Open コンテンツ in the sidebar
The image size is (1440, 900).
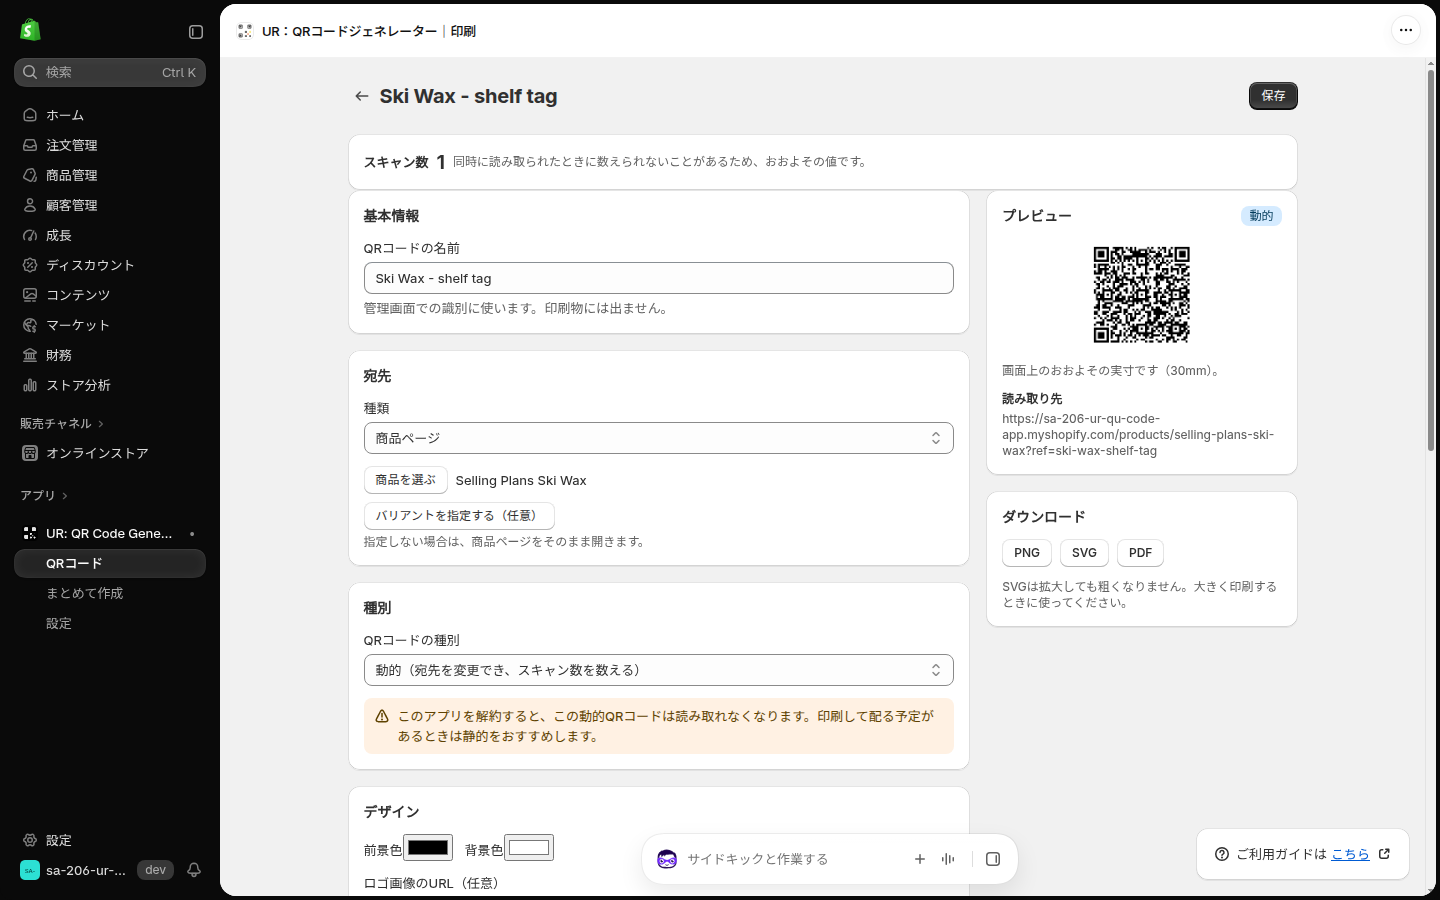pos(110,295)
